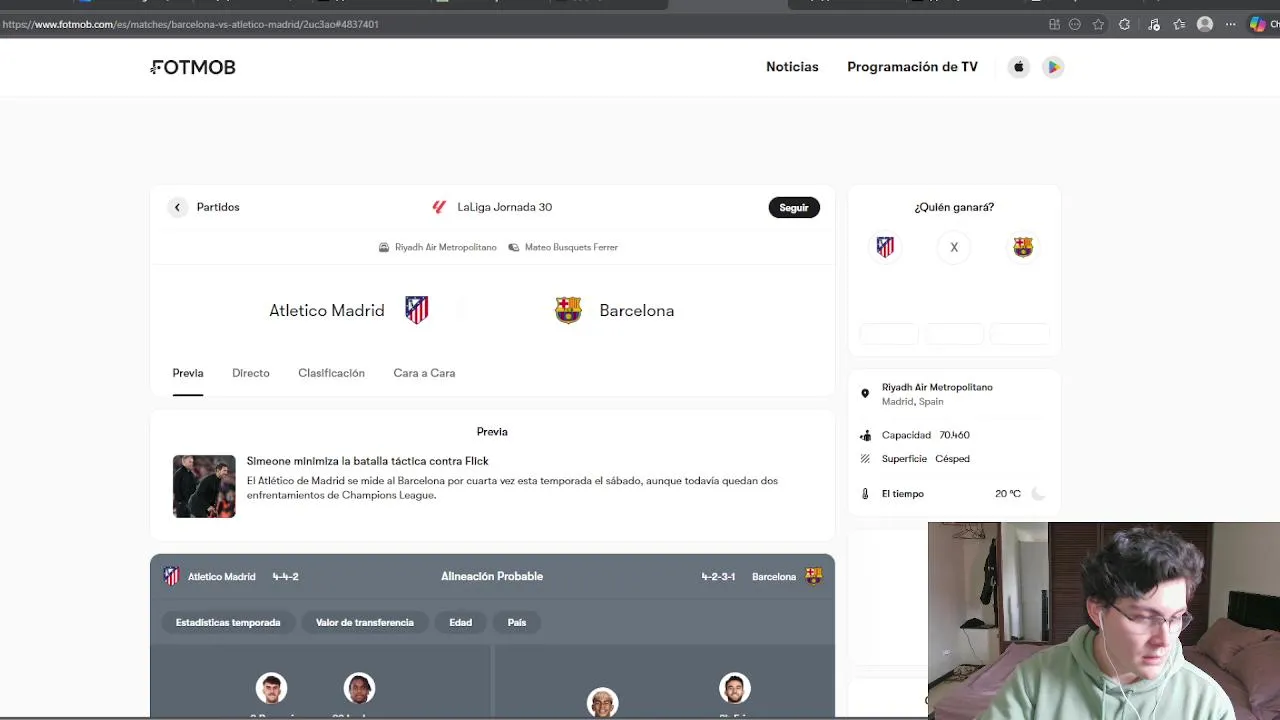Open LaLiga Jornada 30 link

[x=505, y=207]
